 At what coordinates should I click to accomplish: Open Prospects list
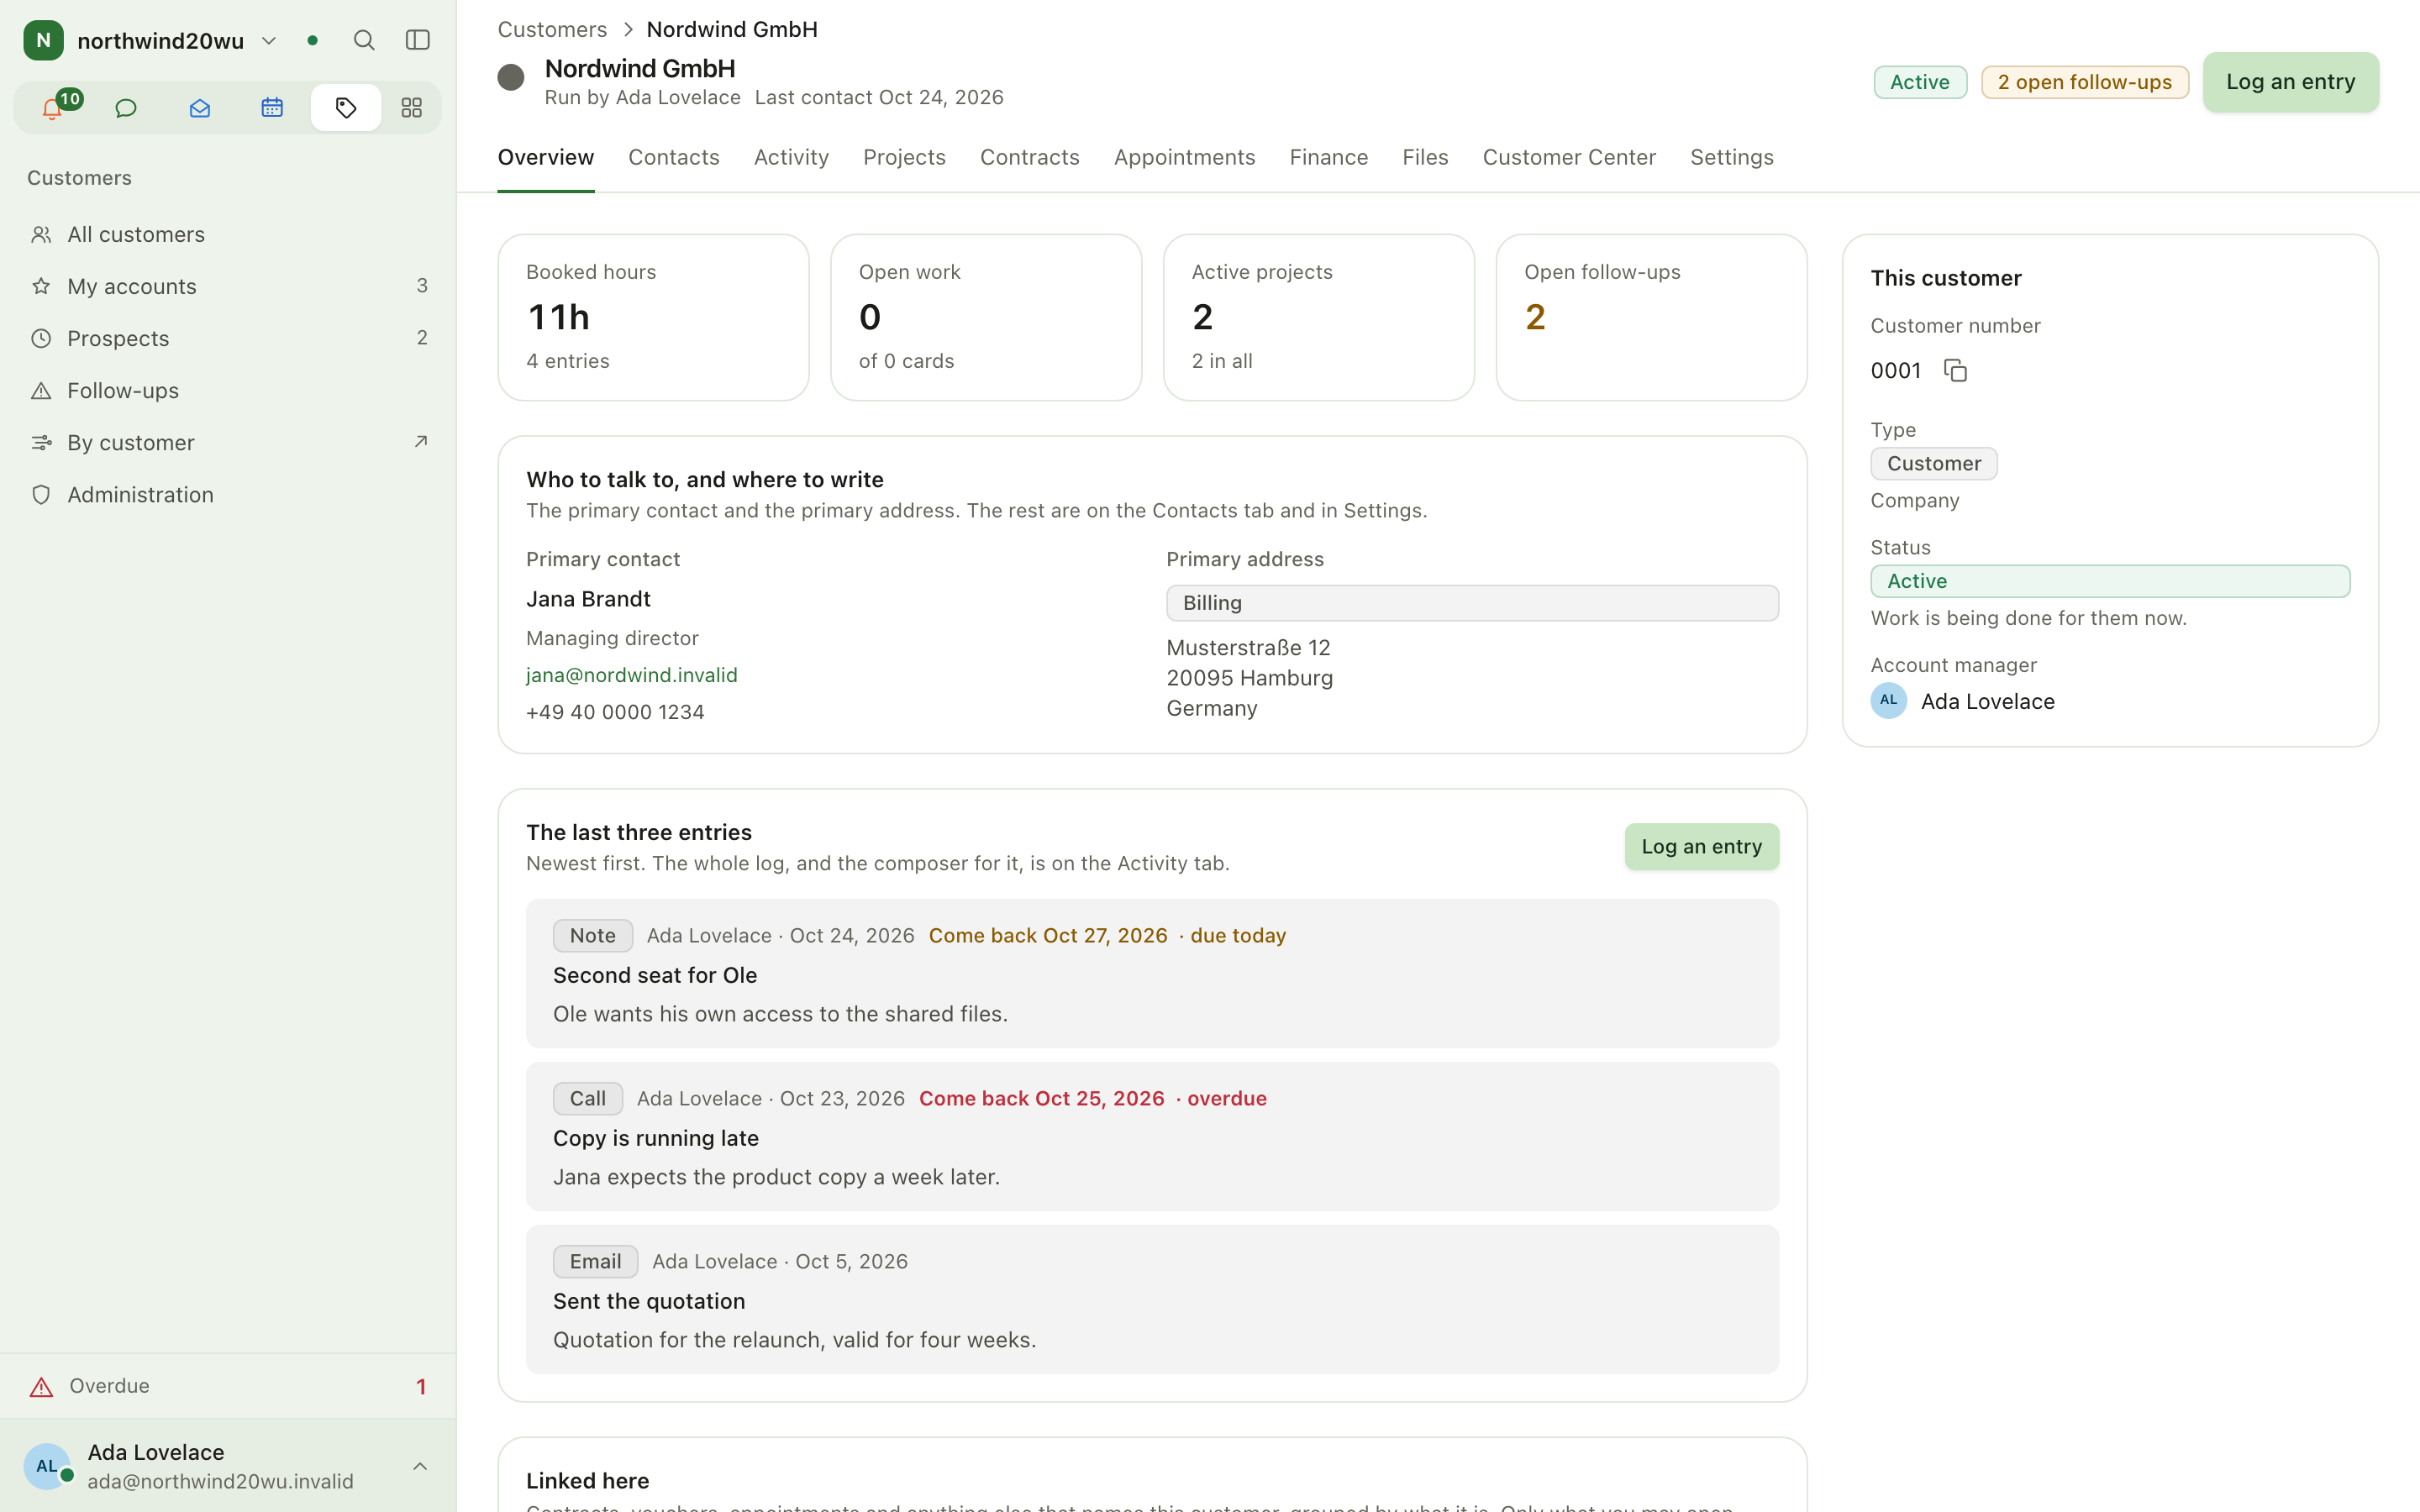pos(228,338)
